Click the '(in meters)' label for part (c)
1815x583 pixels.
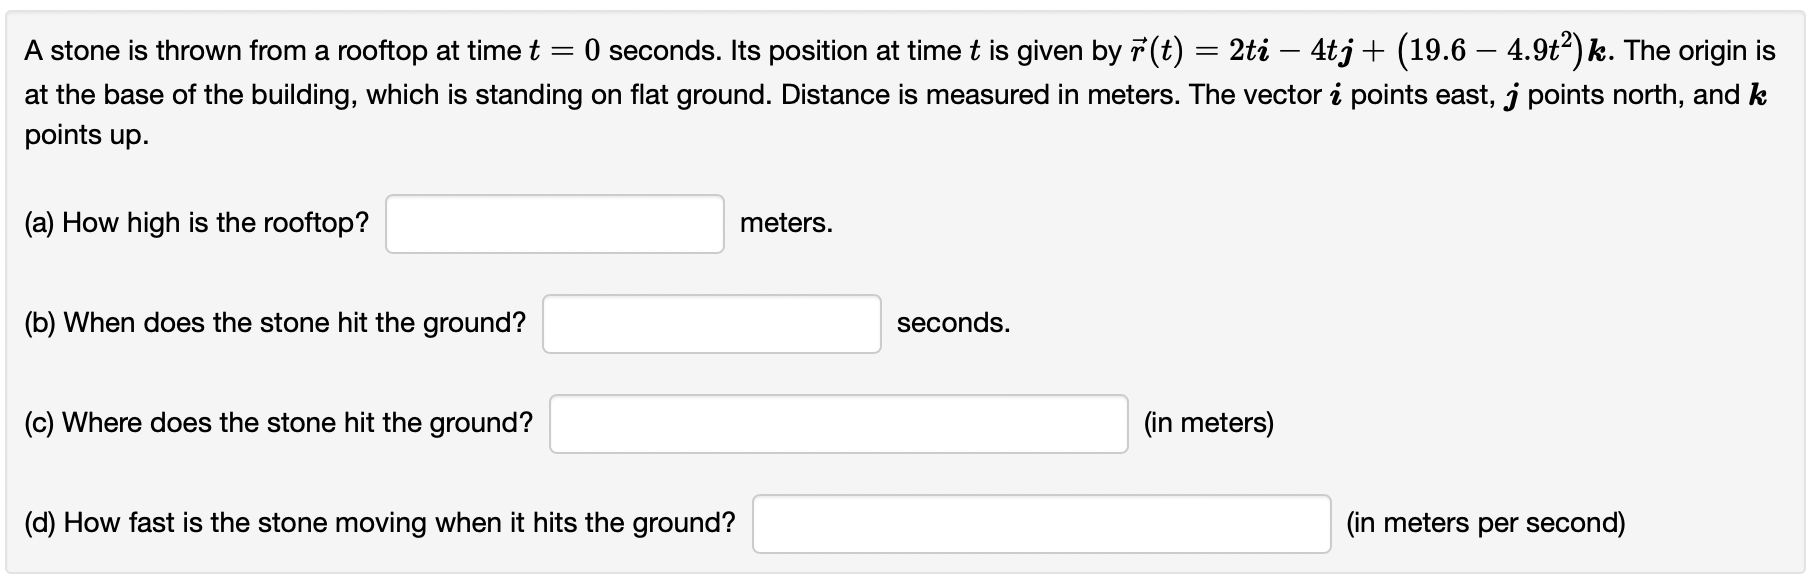click(x=1209, y=424)
